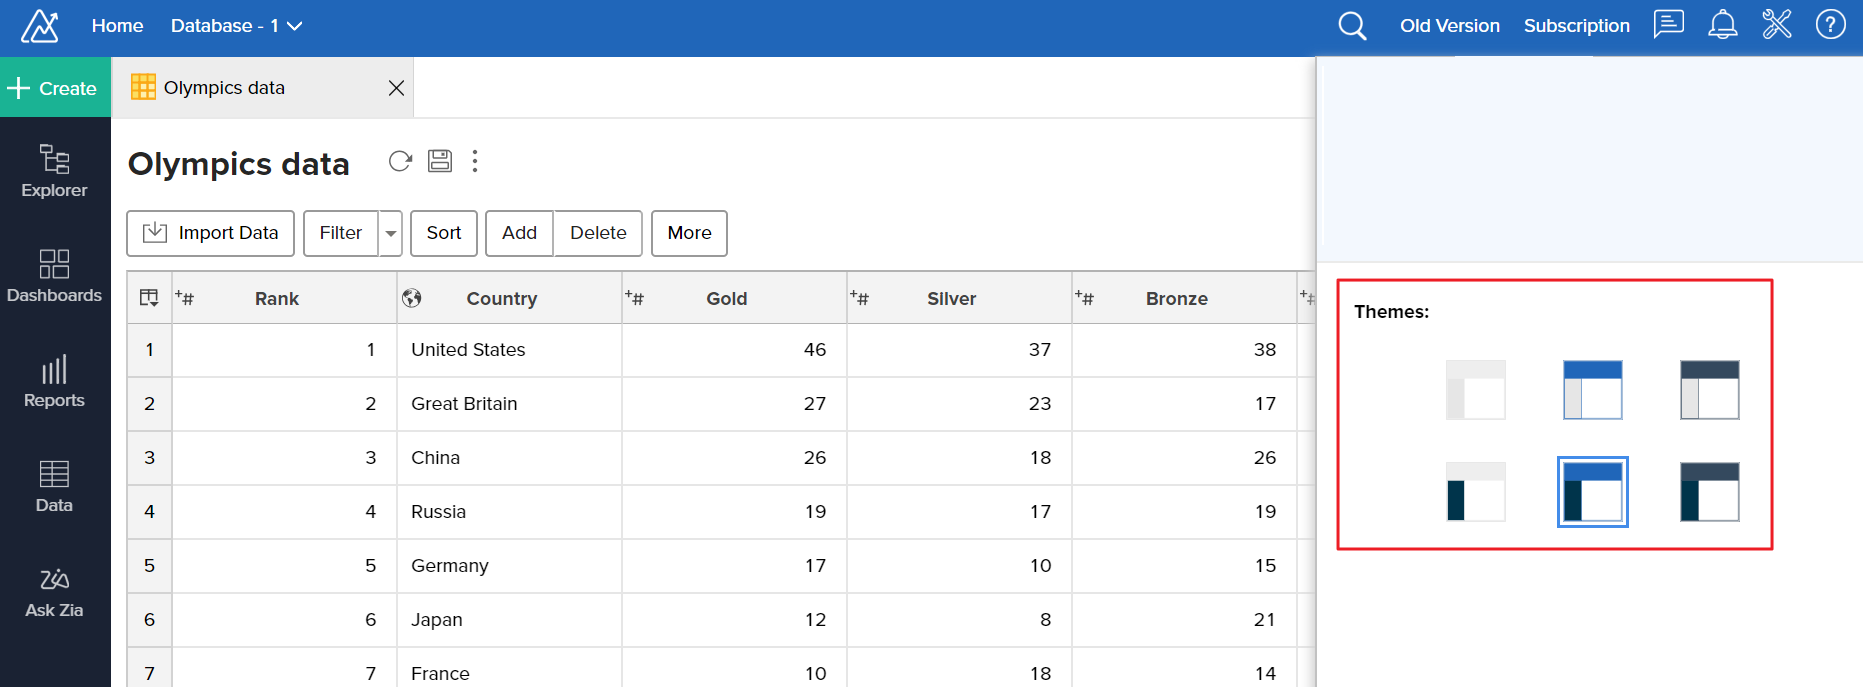Open the Explorer sidebar section
1863x687 pixels.
point(55,171)
